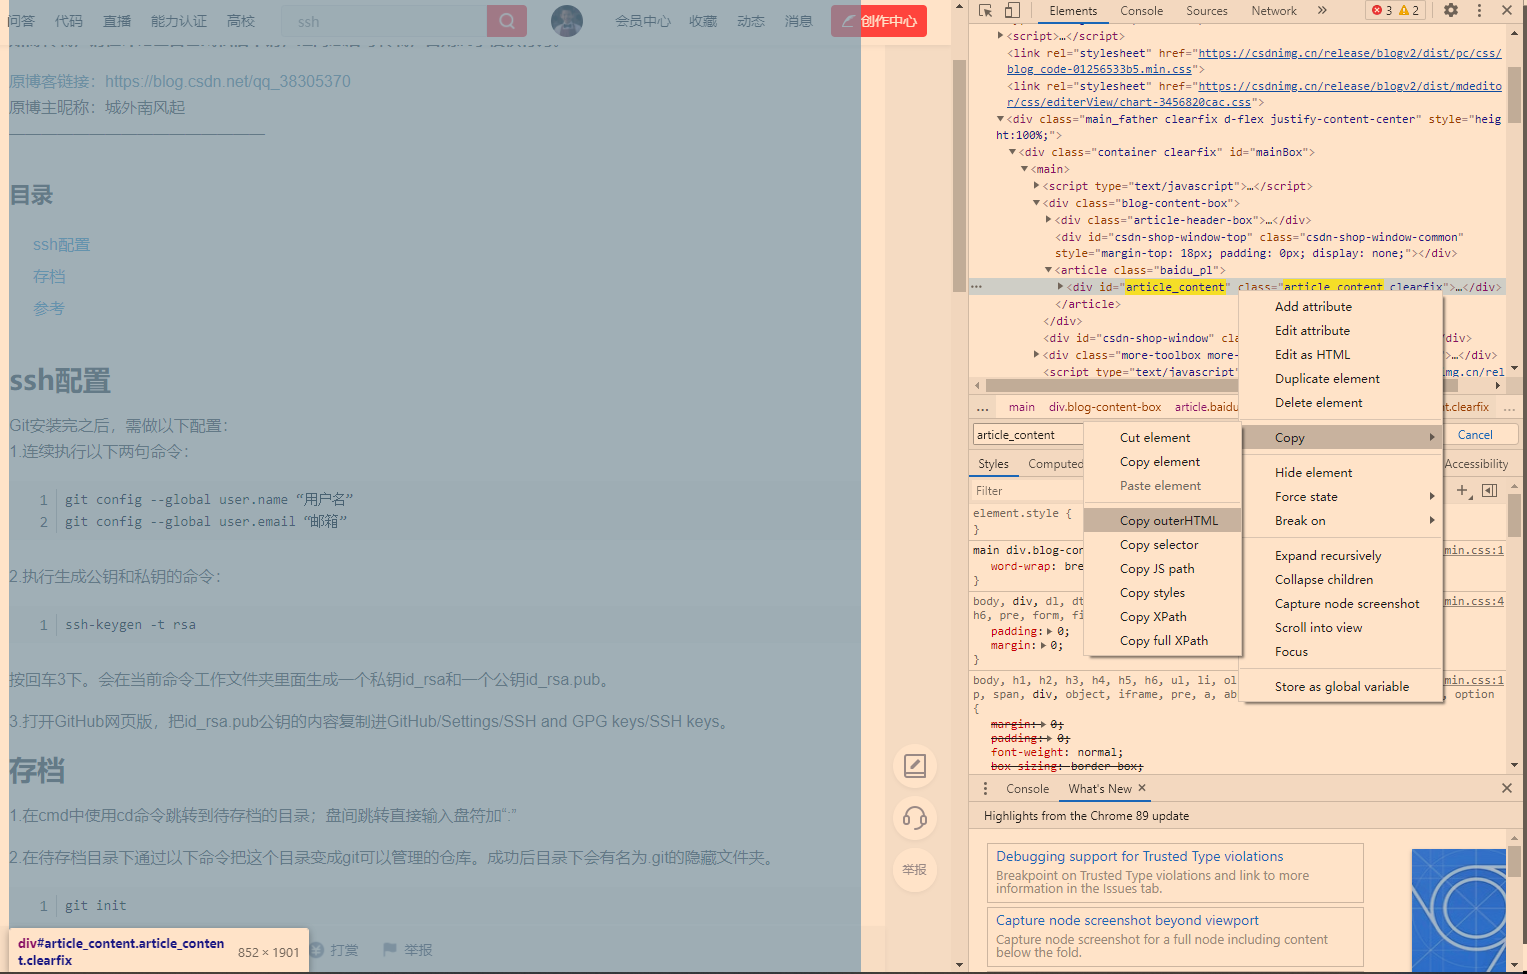
Task: Choose Edit as HTML in context menu
Action: pos(1341,355)
